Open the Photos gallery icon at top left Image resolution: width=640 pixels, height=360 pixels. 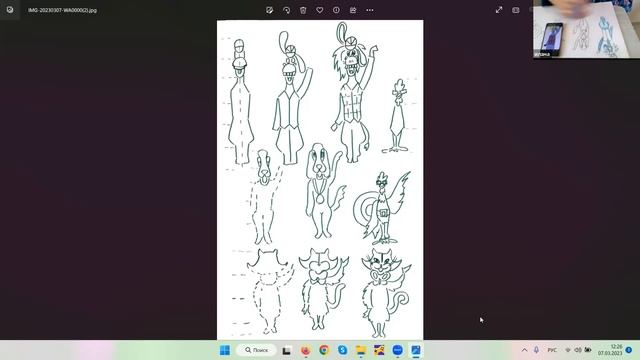pos(10,10)
